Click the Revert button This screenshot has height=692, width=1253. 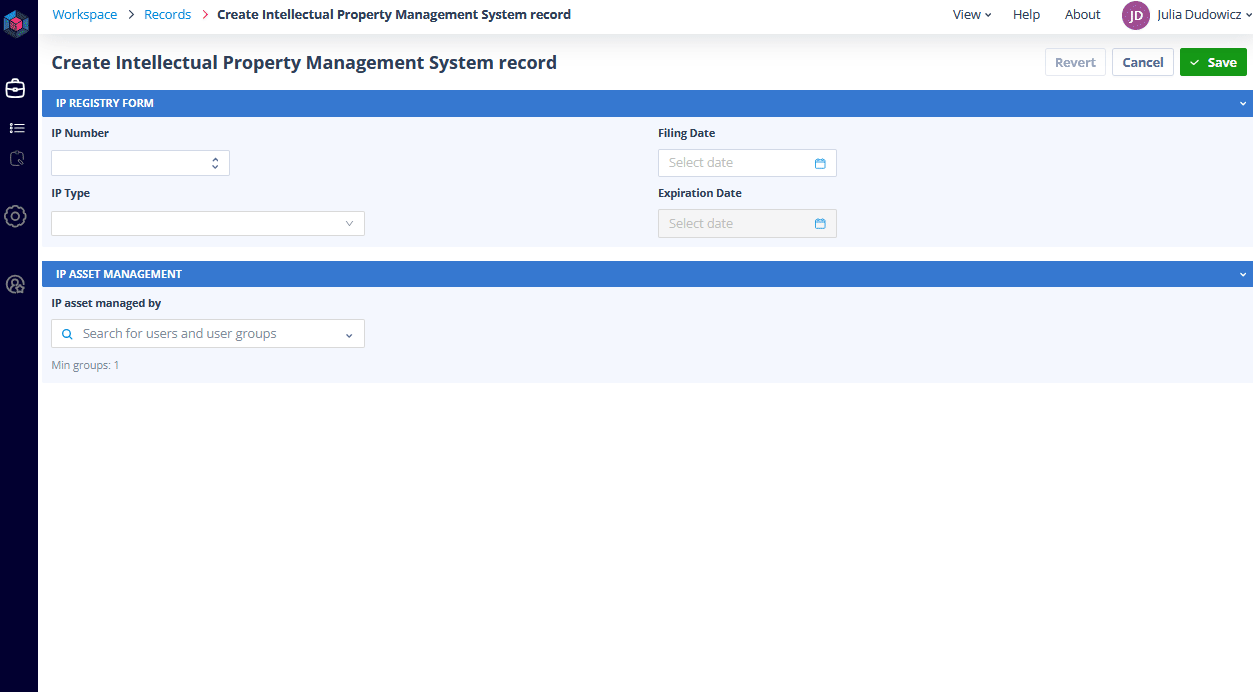coord(1076,62)
